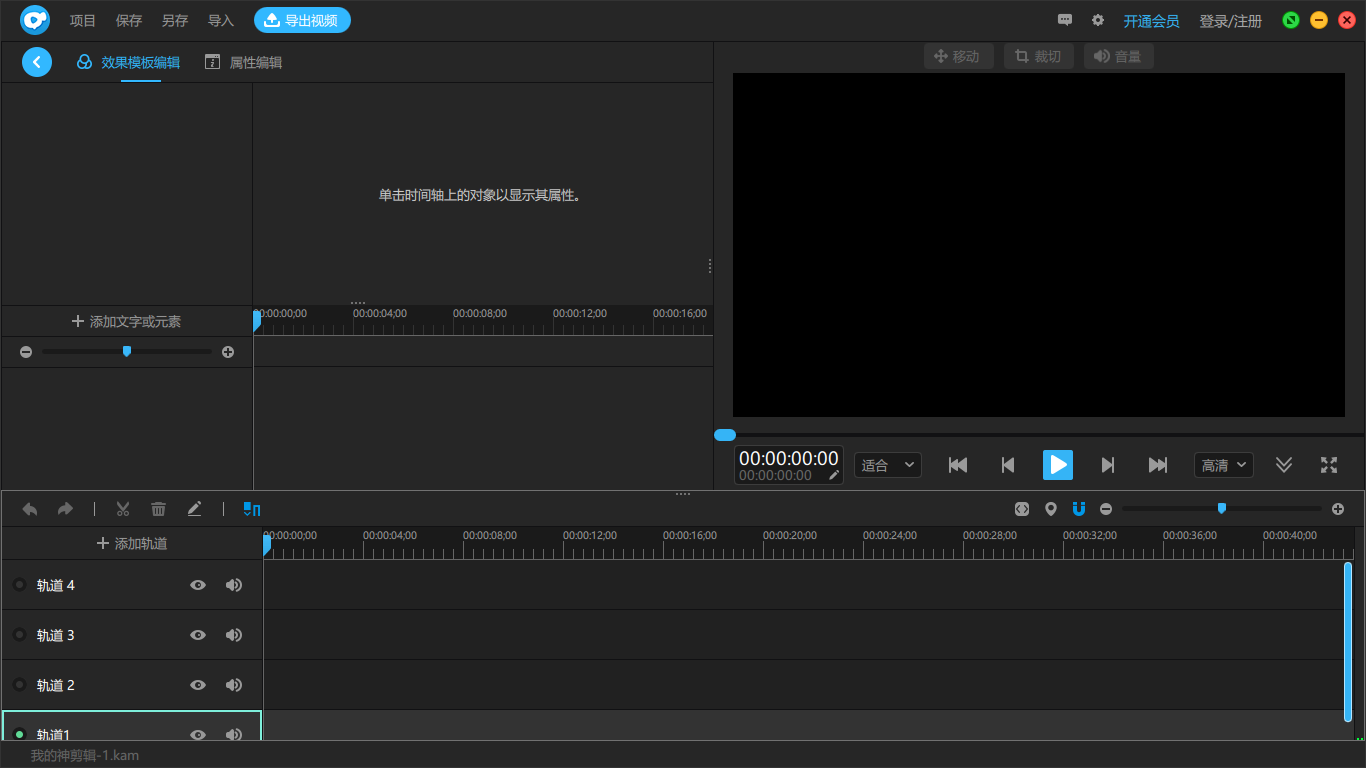Open the feedback message icon

click(x=1065, y=20)
